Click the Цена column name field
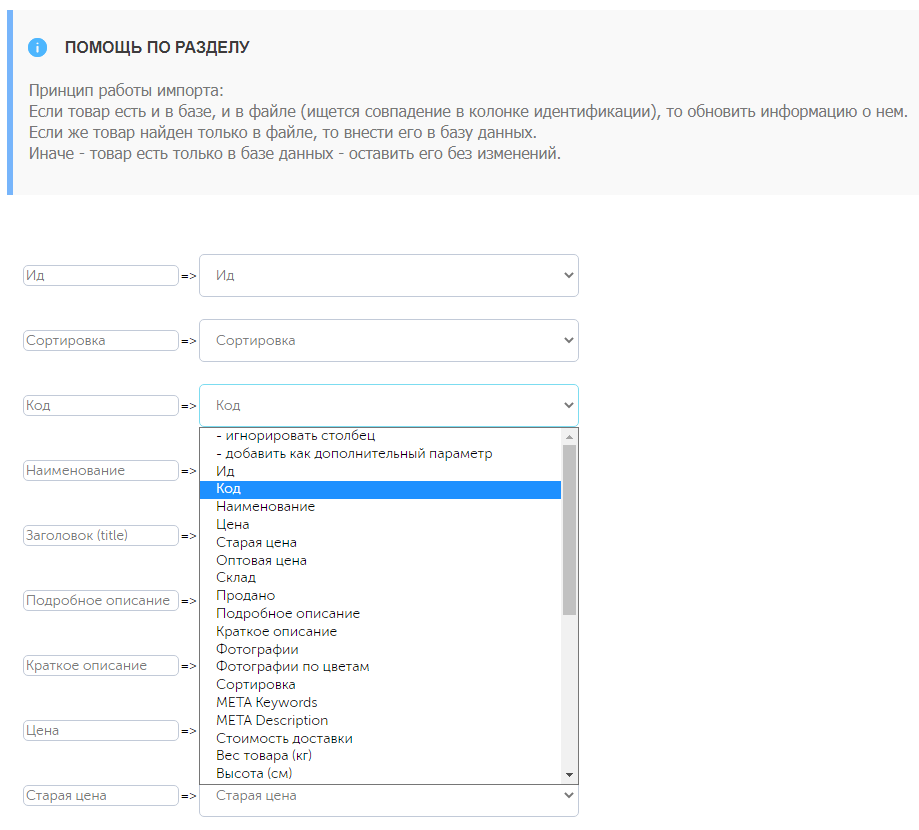 pos(101,731)
